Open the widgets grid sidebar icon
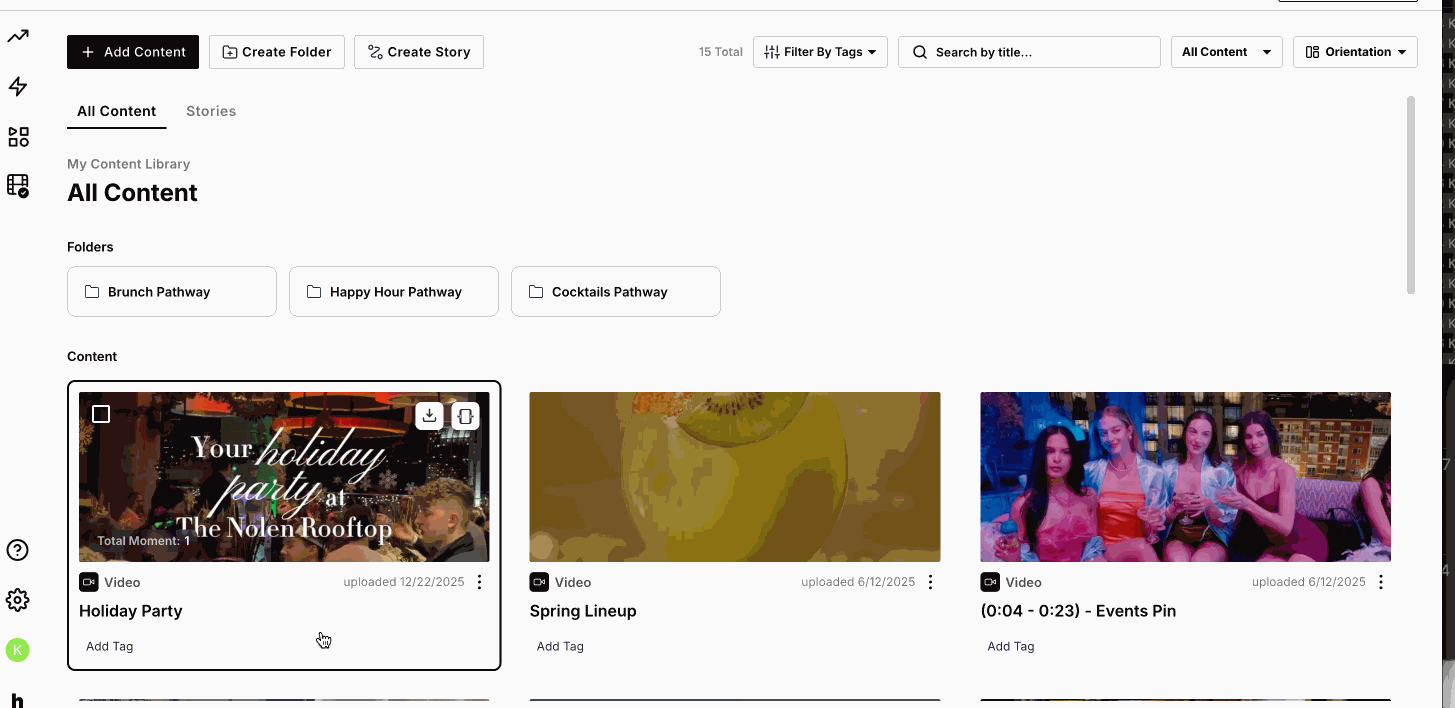 [x=18, y=137]
